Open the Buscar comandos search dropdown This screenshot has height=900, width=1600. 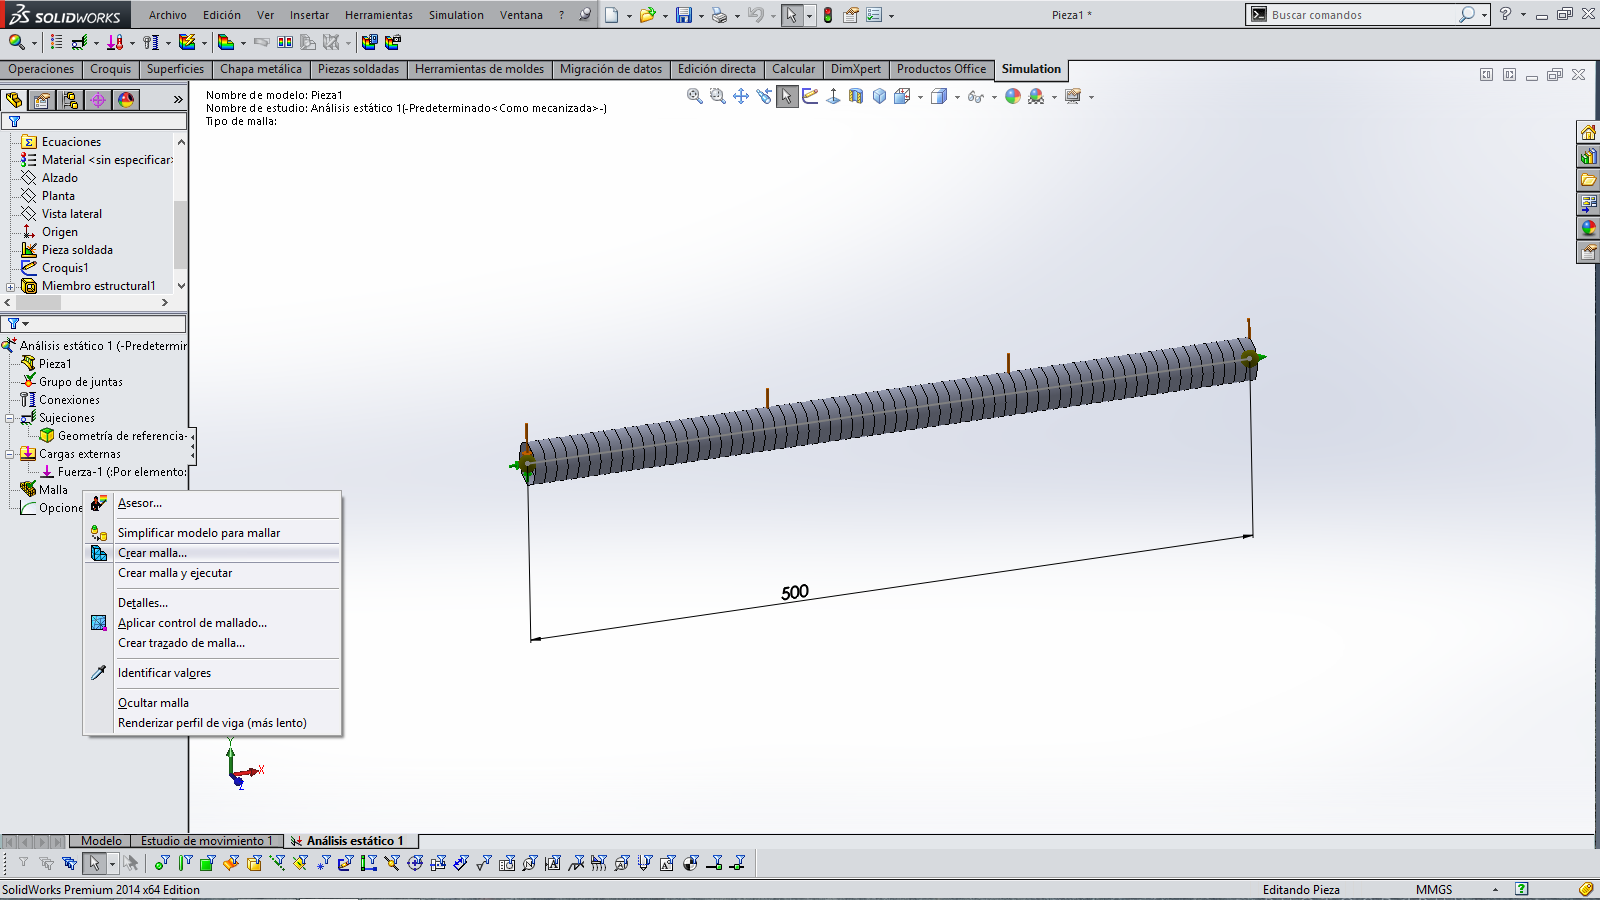point(1484,15)
